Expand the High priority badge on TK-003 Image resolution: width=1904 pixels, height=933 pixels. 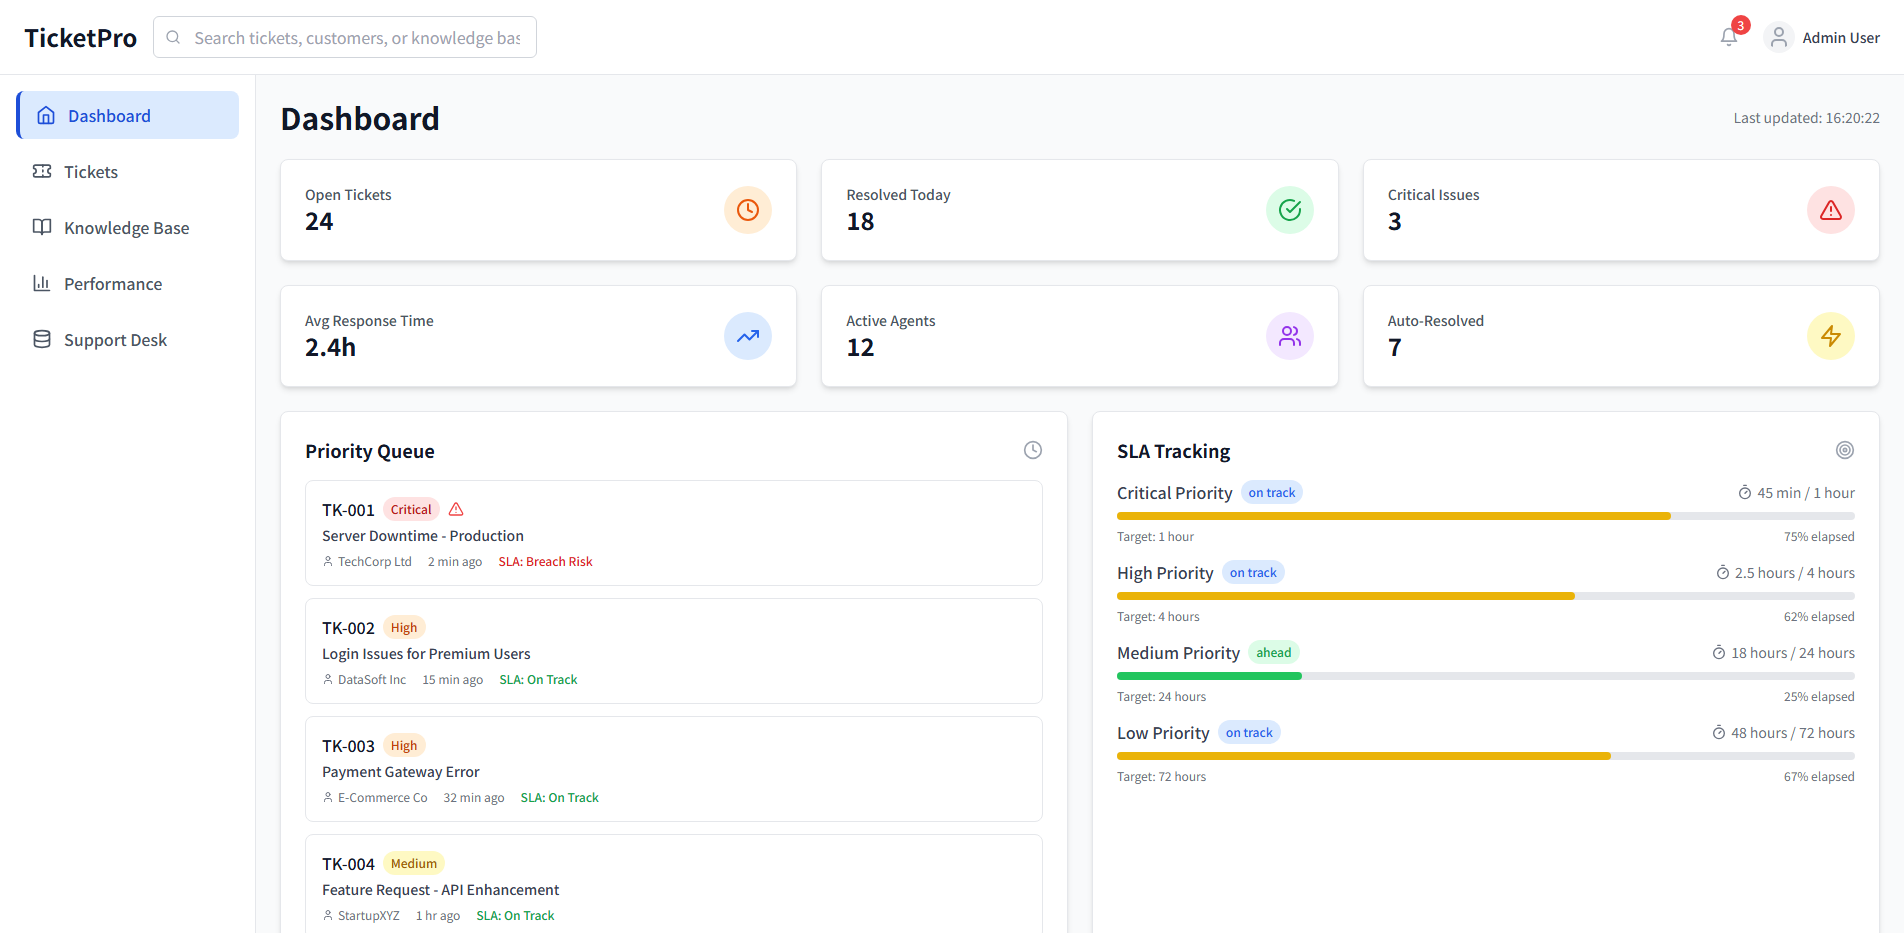(403, 745)
